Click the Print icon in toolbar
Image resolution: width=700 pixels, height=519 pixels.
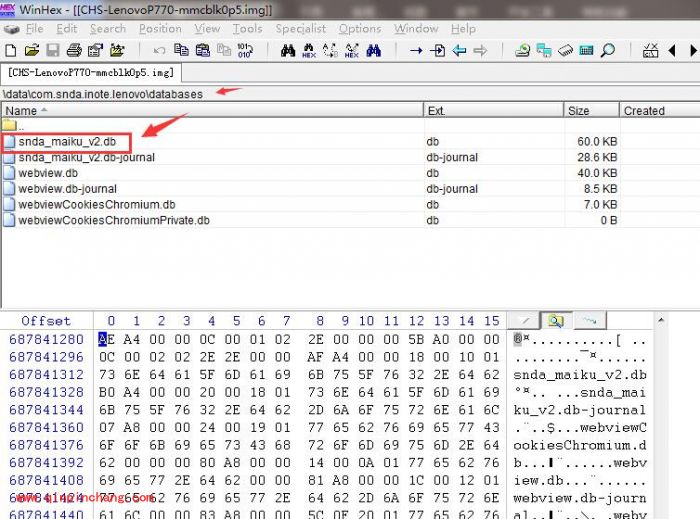(73, 50)
